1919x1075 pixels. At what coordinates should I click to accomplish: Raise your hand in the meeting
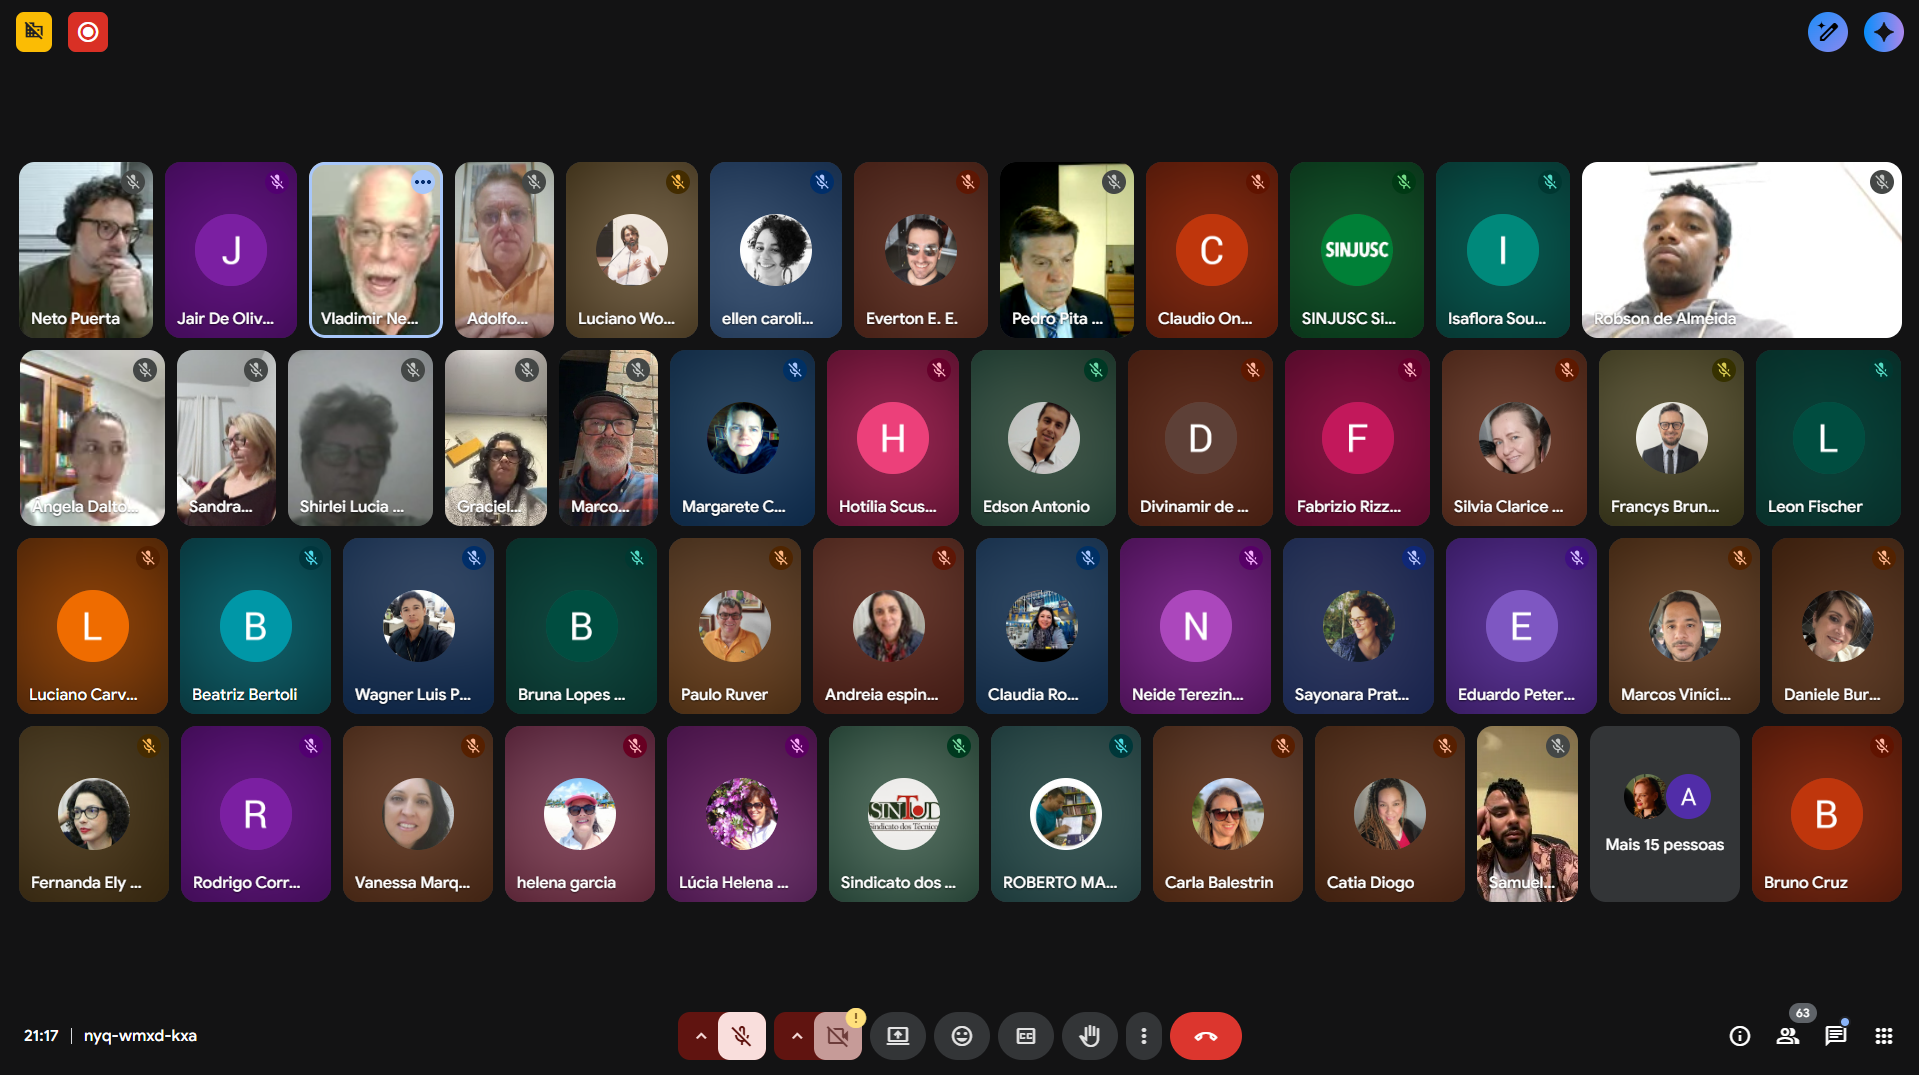[x=1089, y=1036]
